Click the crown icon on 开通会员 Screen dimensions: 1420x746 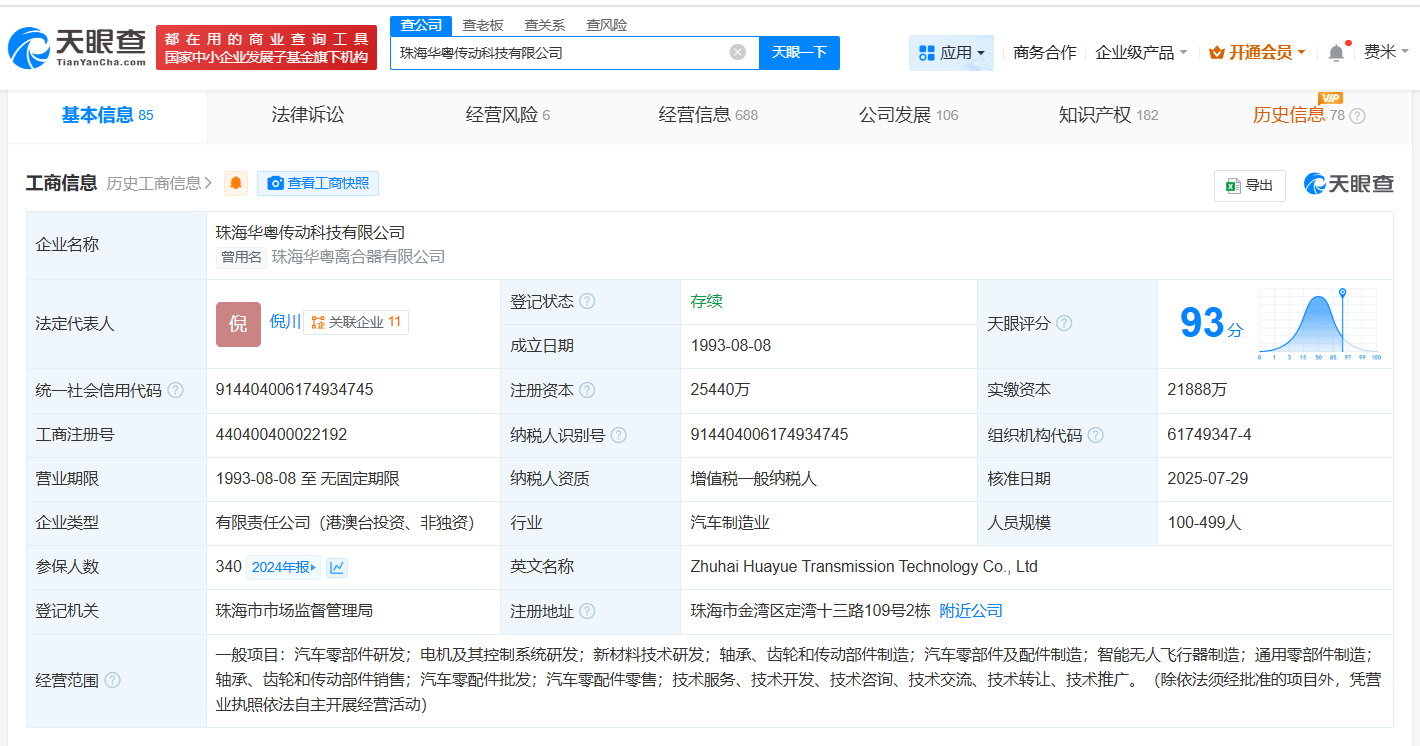pos(1215,52)
